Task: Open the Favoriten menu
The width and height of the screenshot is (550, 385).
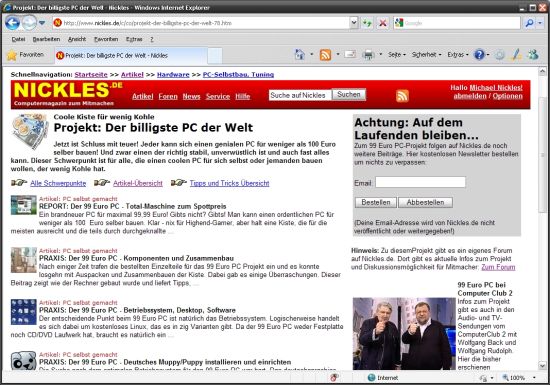Action: pos(106,39)
